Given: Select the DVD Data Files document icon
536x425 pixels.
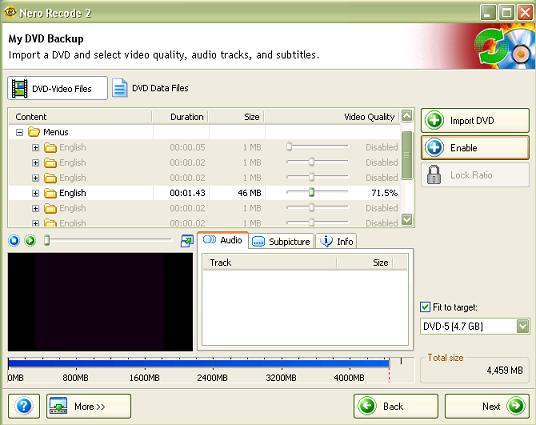Looking at the screenshot, I should (120, 88).
